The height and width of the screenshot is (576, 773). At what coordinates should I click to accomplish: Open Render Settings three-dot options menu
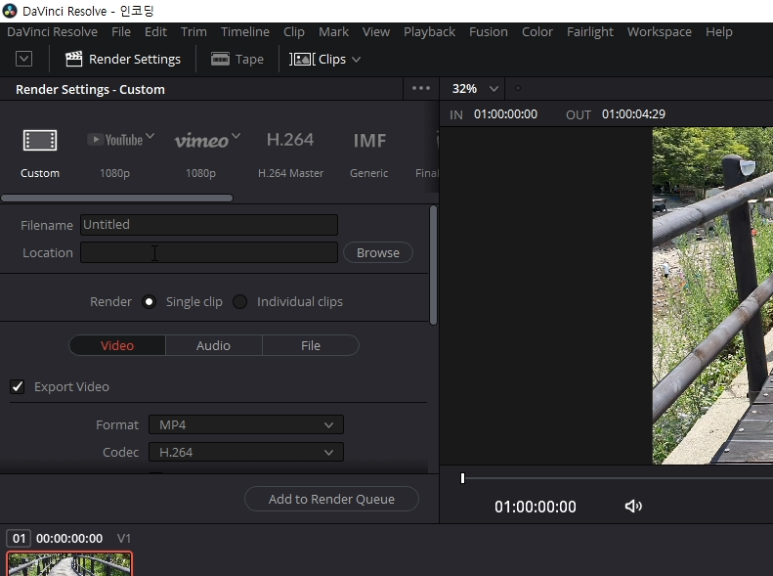click(x=421, y=88)
